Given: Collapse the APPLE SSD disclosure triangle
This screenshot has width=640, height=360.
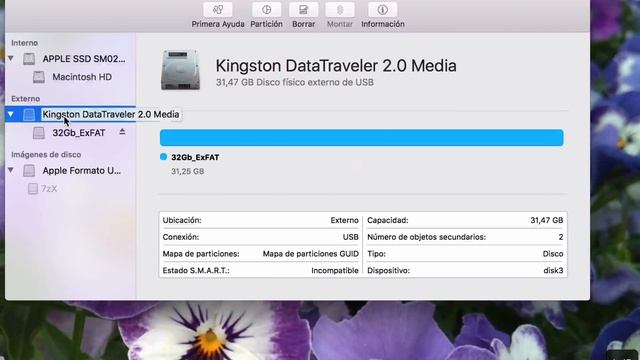Looking at the screenshot, I should [11, 59].
